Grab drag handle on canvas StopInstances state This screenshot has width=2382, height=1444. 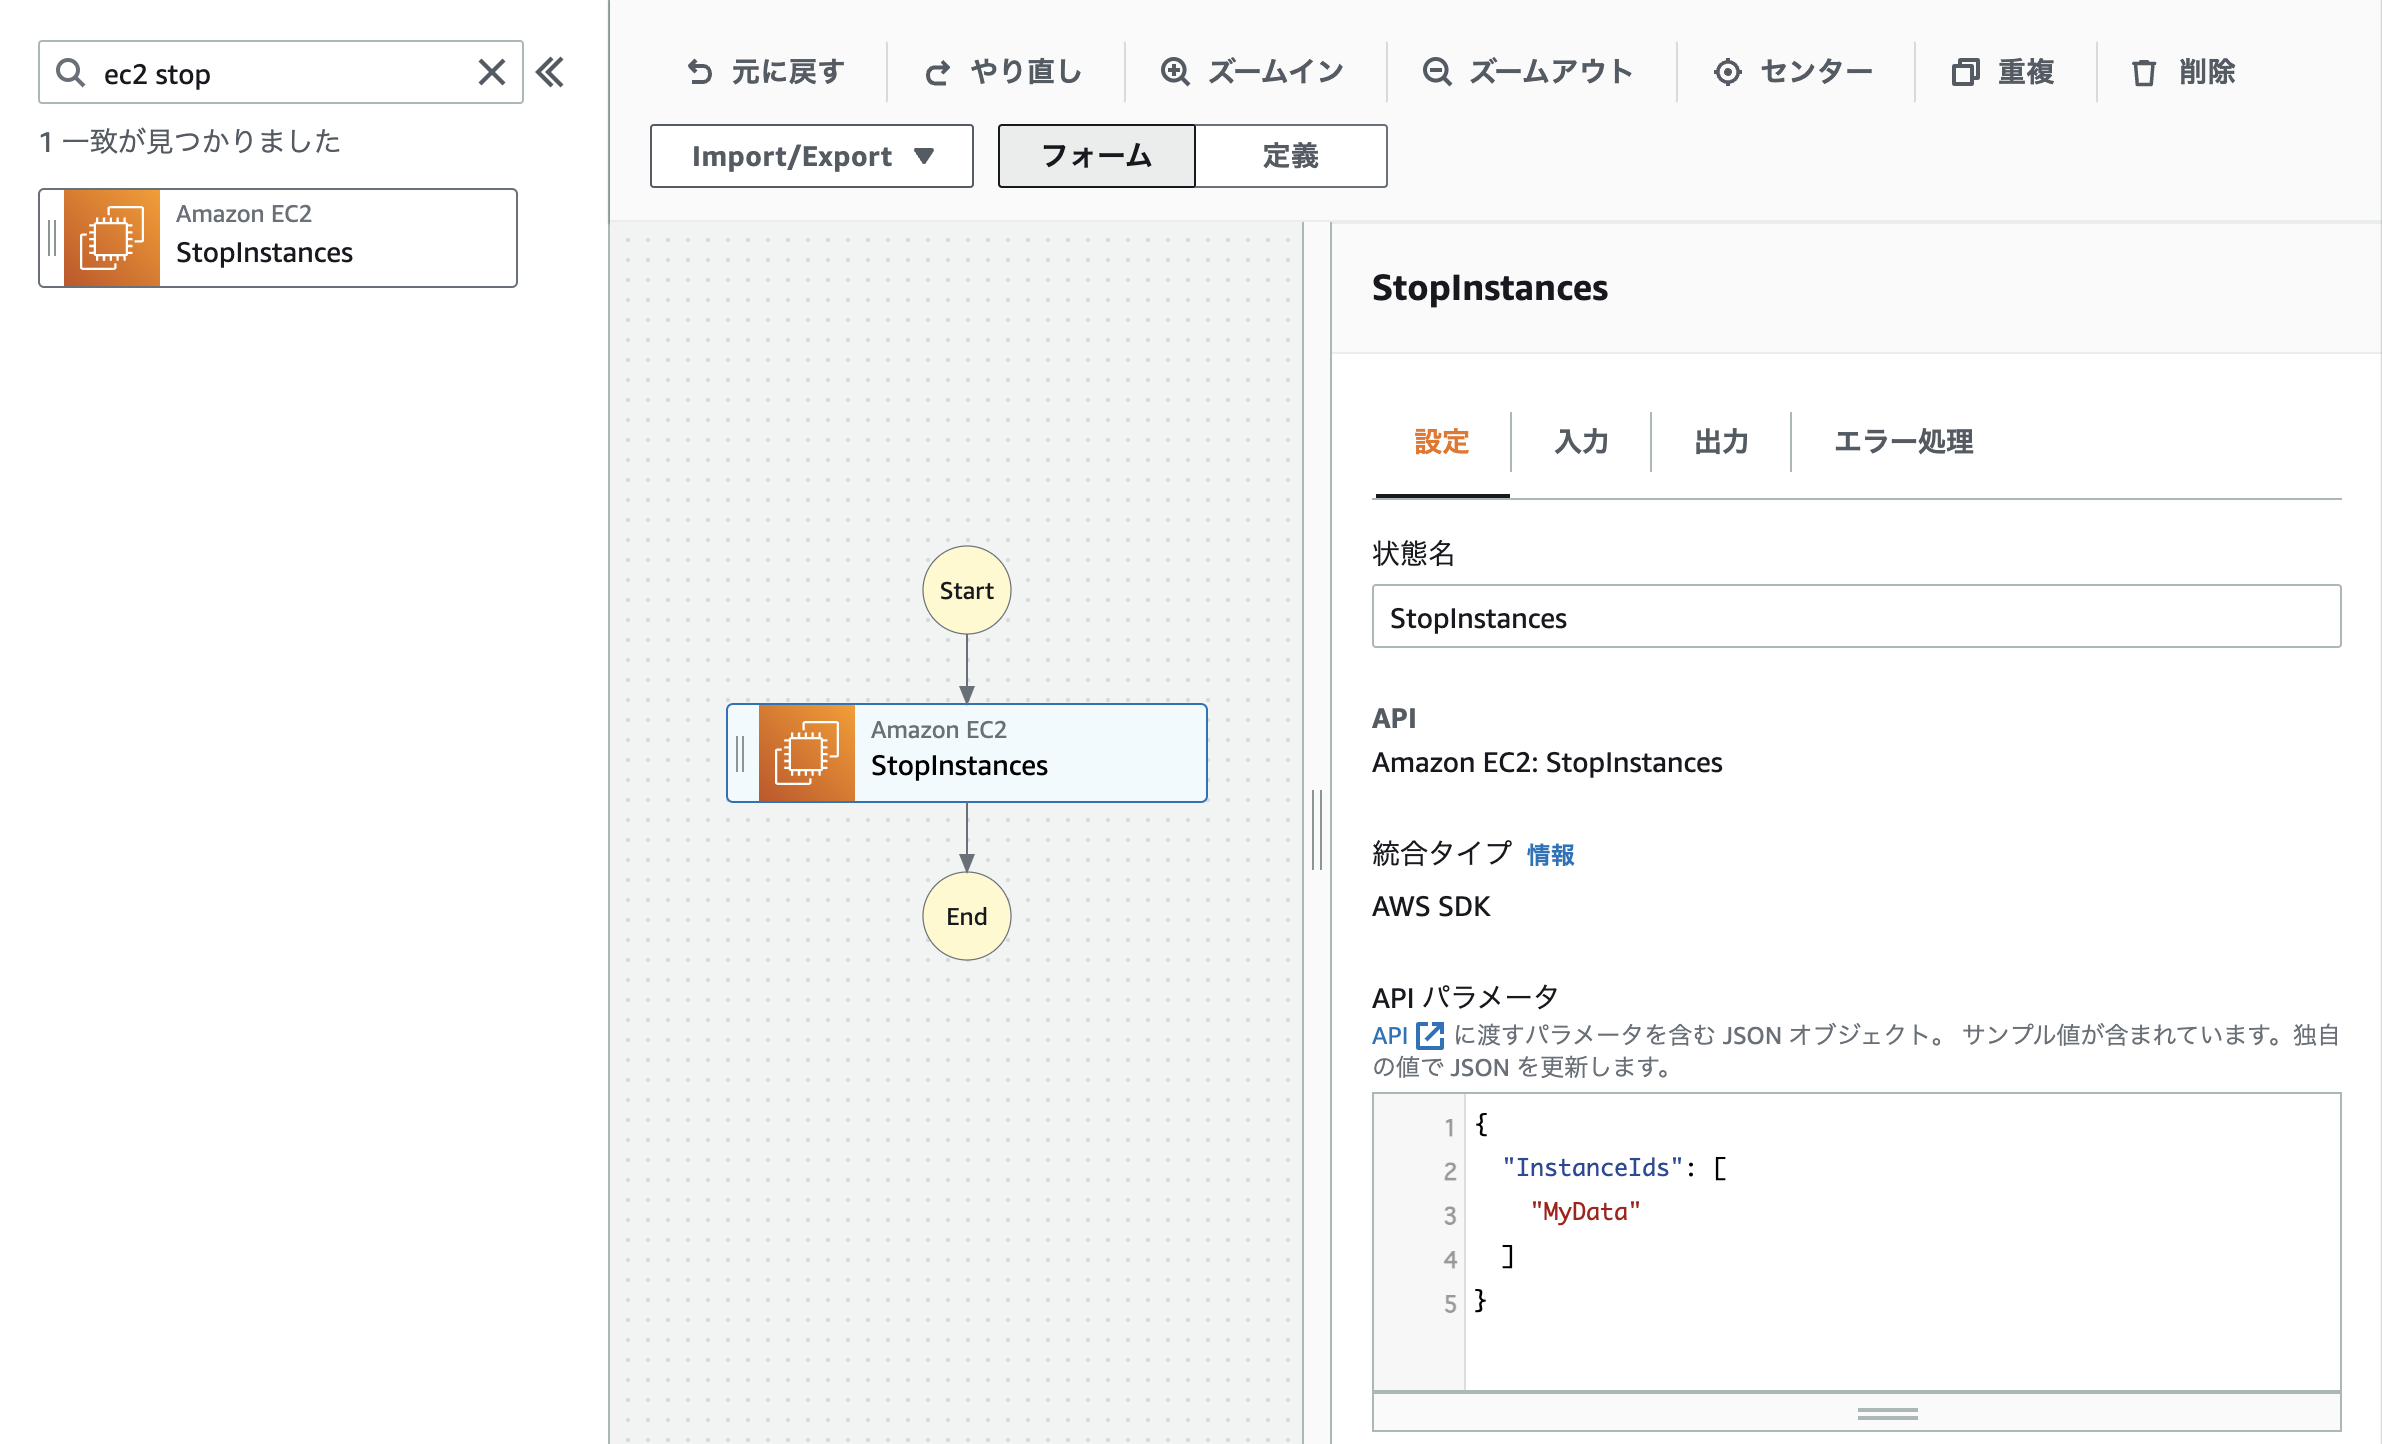coord(740,753)
